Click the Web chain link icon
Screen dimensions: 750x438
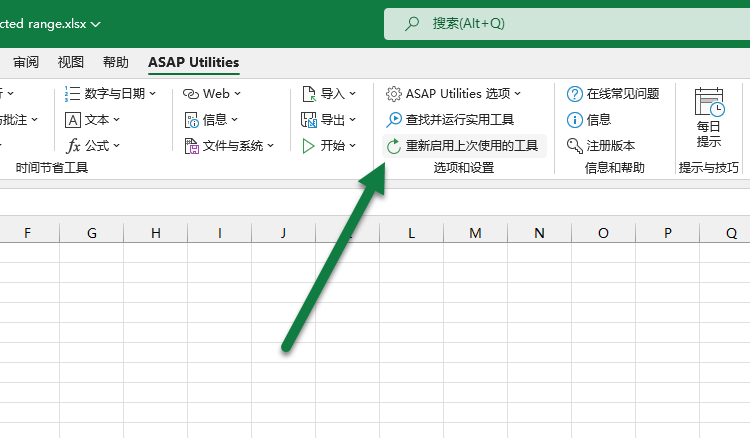[x=191, y=94]
